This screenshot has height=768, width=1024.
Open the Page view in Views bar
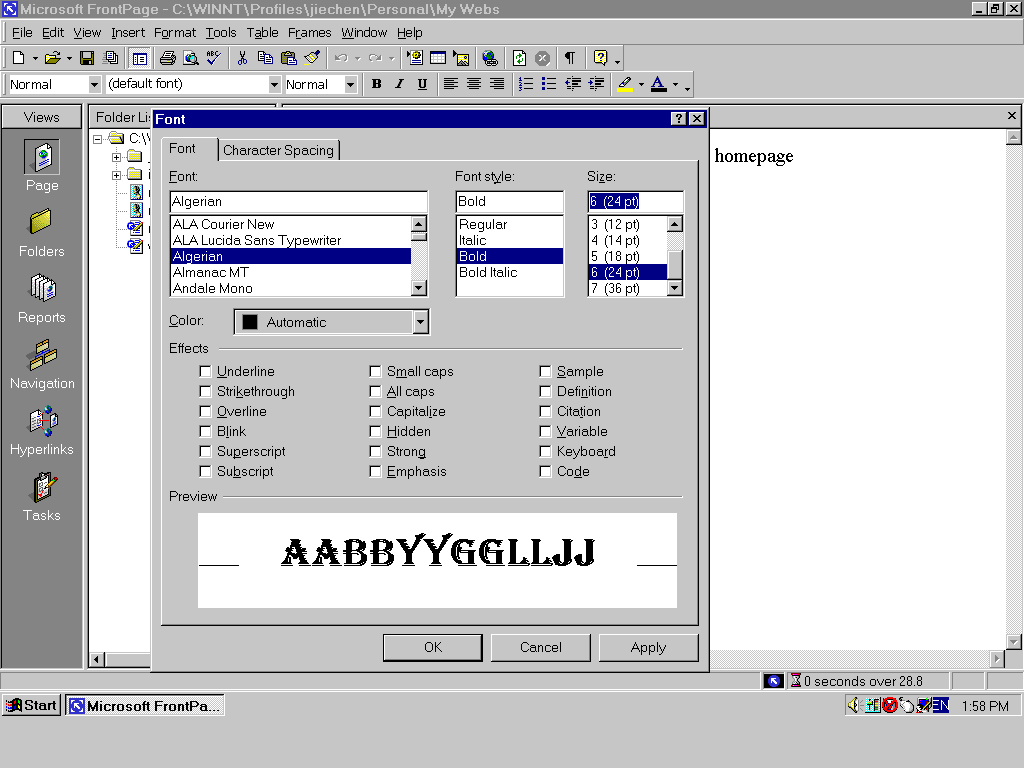42,166
